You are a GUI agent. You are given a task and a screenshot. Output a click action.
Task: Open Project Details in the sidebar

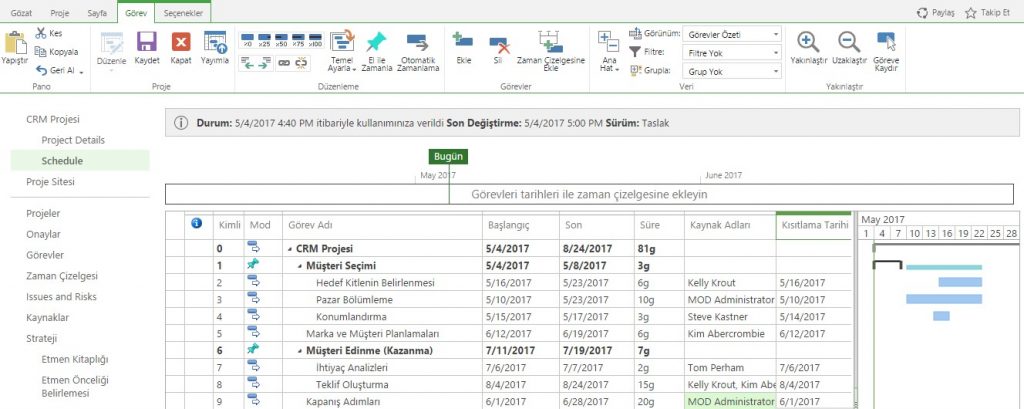tap(73, 140)
